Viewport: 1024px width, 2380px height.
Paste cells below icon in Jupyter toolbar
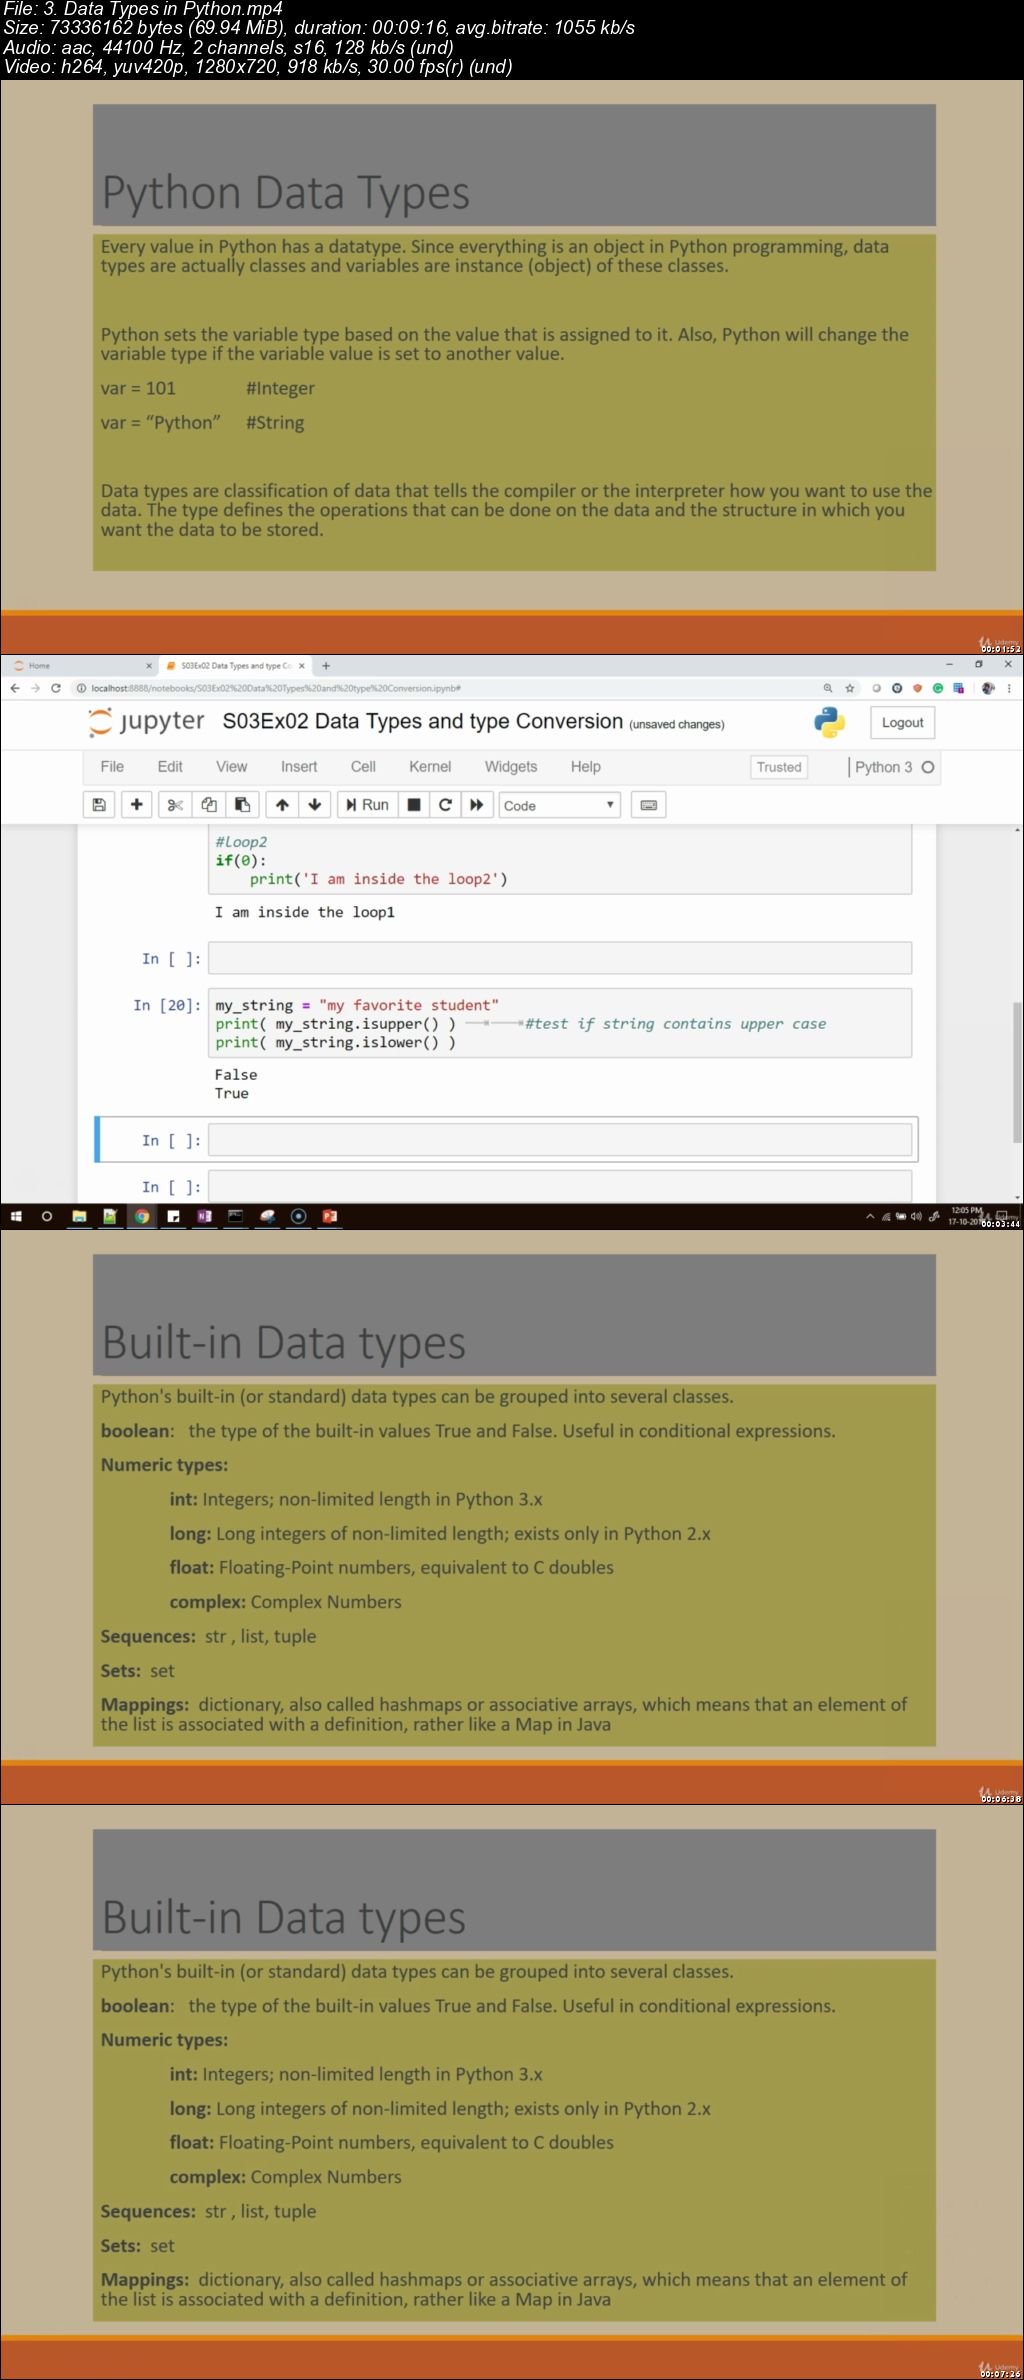tap(242, 805)
